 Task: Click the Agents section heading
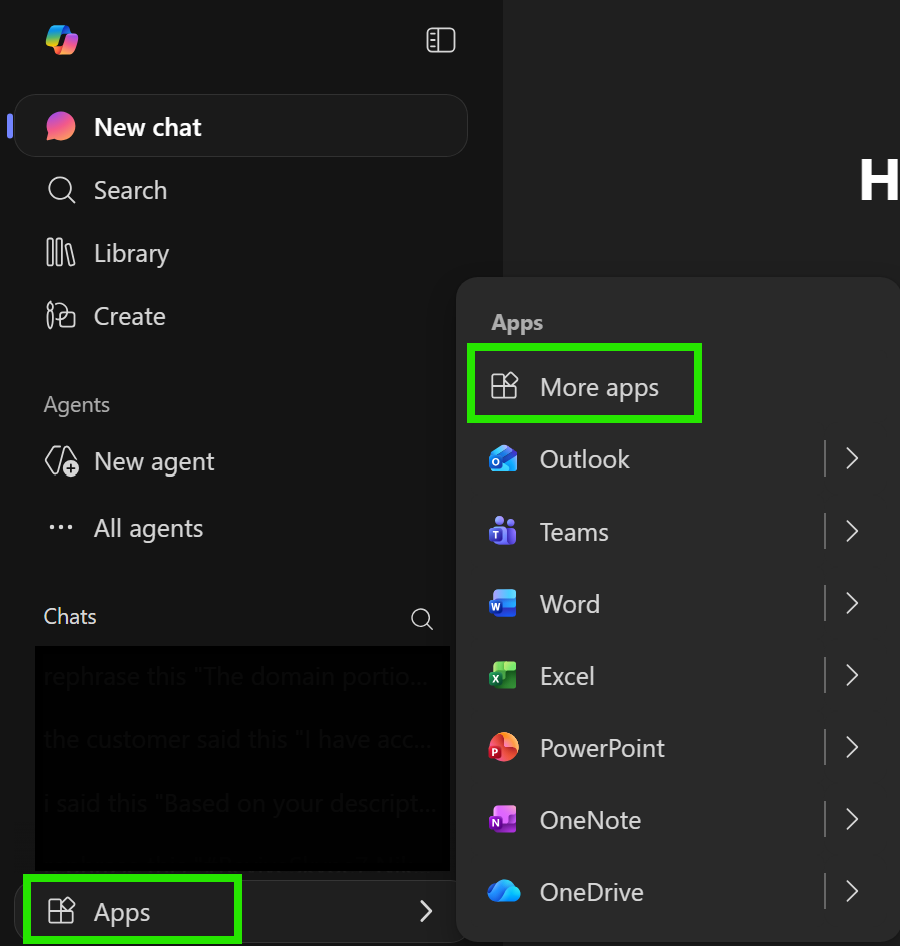point(77,404)
